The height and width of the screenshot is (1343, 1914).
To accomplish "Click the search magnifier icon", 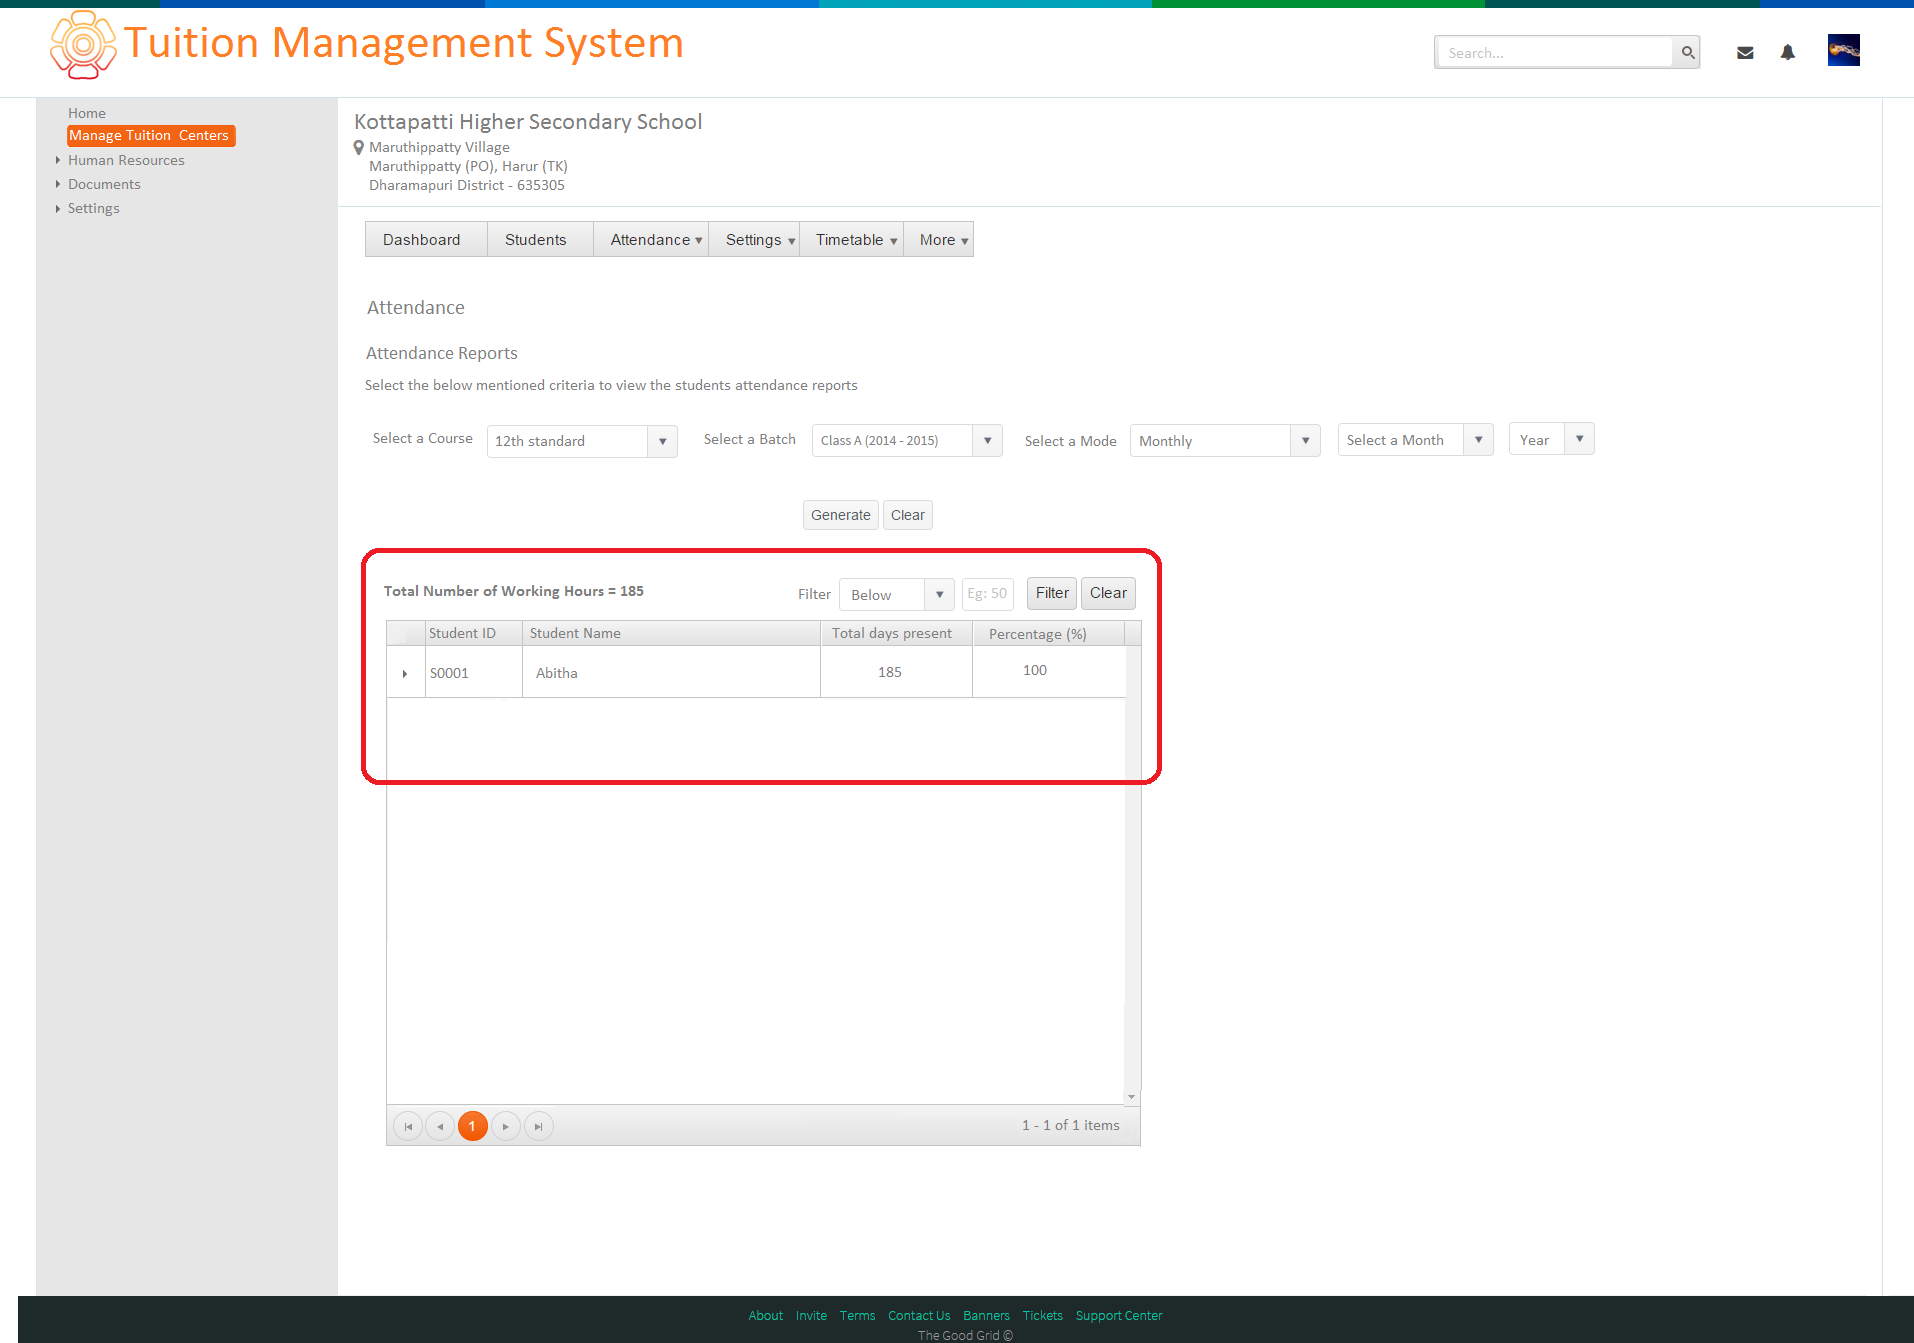I will click(x=1688, y=53).
